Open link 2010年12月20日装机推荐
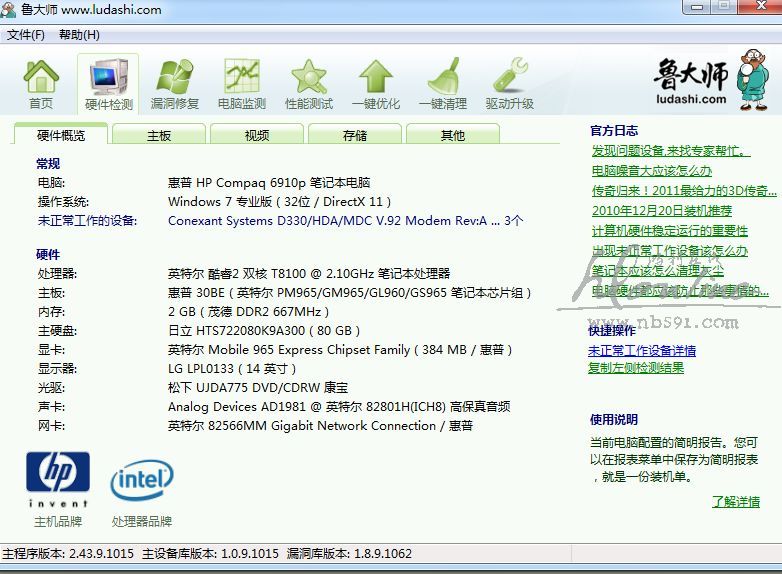Image resolution: width=782 pixels, height=574 pixels. pyautogui.click(x=662, y=210)
